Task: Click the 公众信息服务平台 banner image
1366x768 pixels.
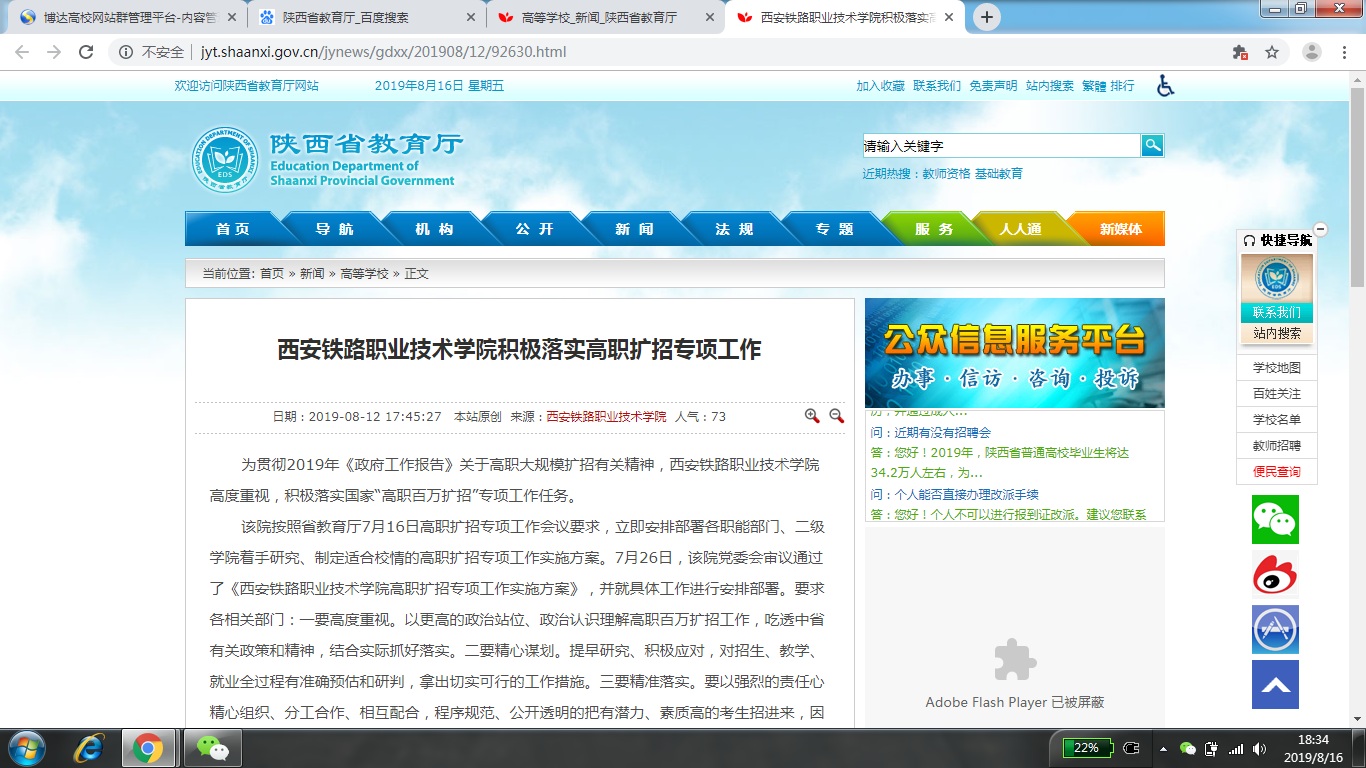Action: (1014, 353)
